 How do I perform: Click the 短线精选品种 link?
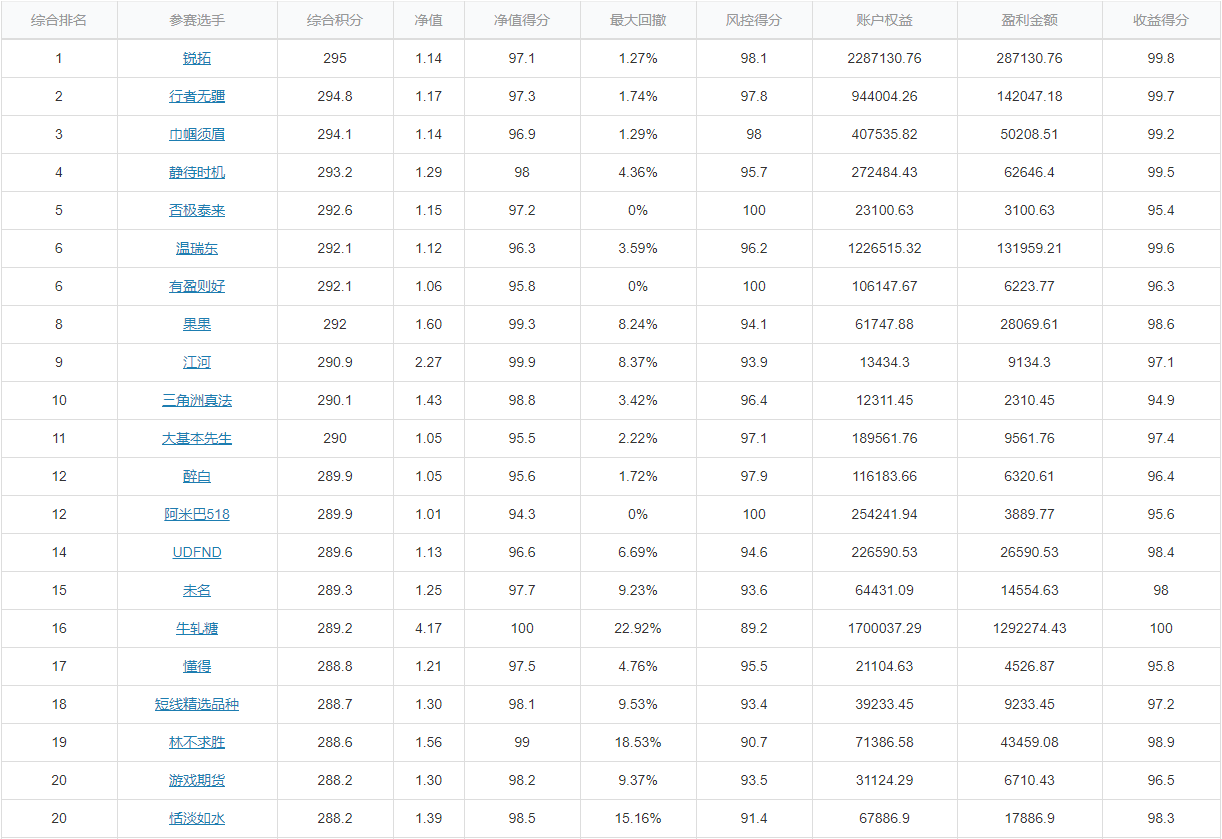197,705
